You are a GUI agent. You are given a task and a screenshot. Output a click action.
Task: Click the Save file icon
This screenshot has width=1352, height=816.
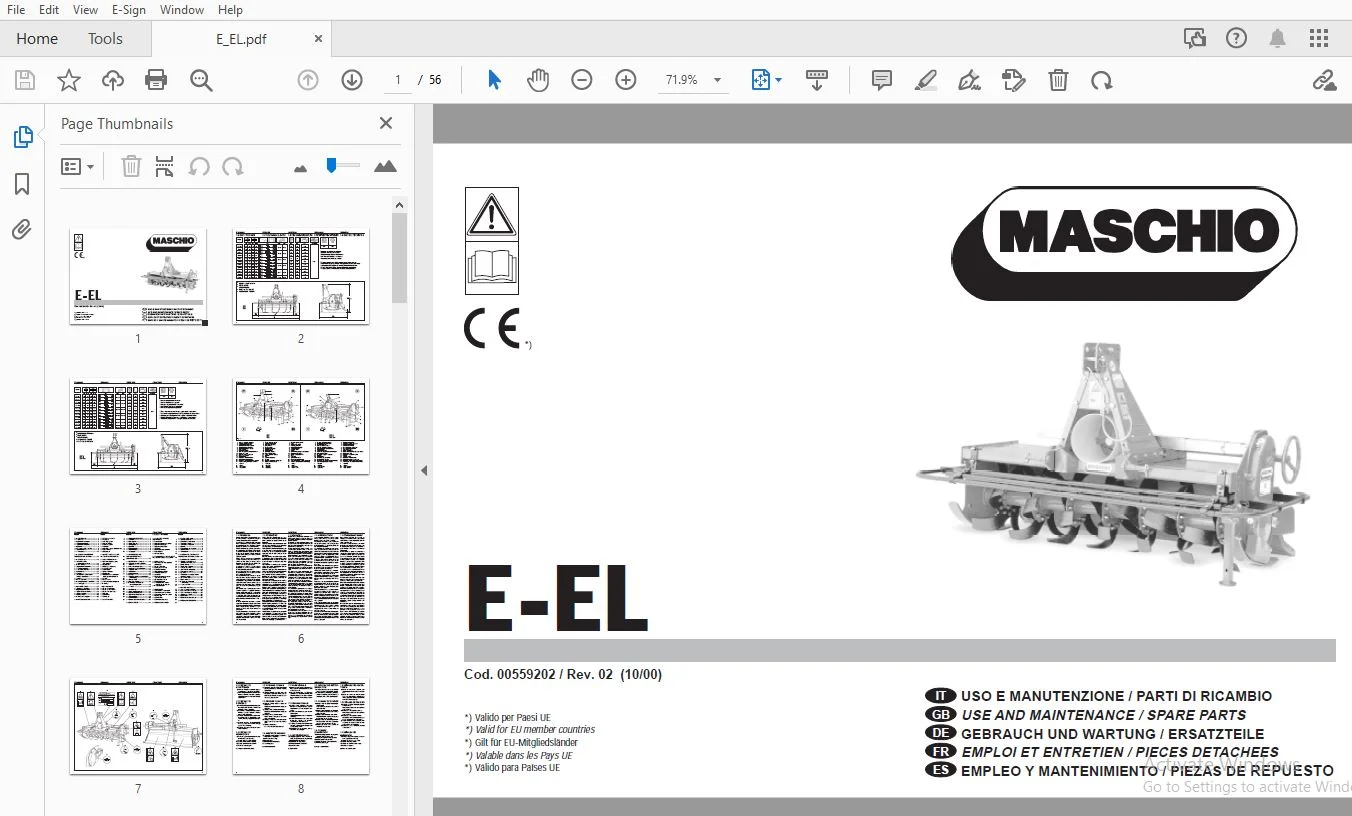coord(25,81)
